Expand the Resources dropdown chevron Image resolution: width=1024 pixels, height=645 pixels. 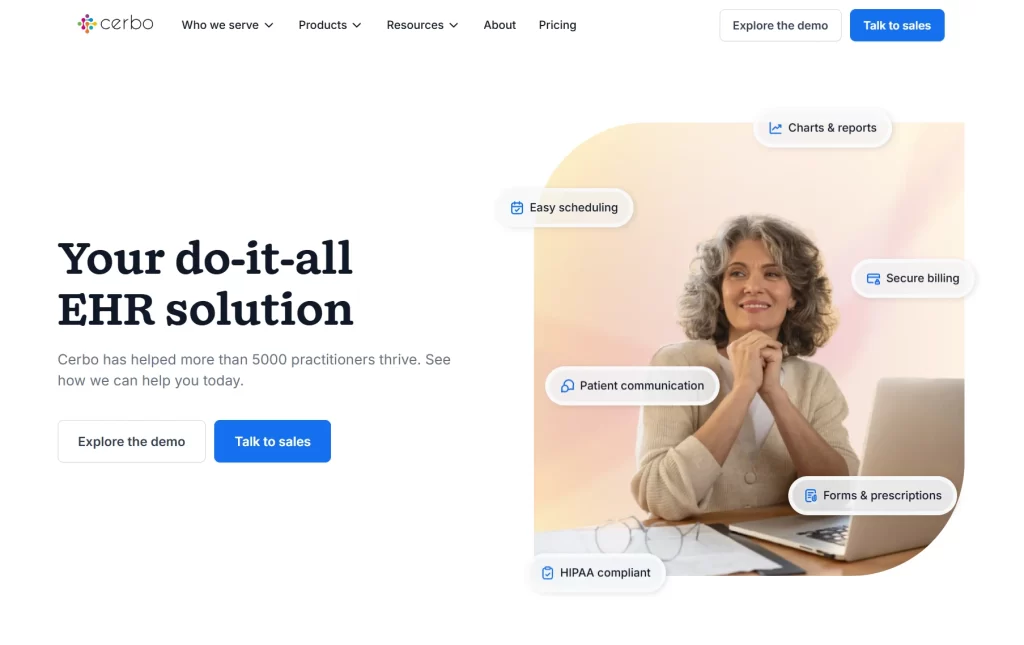[454, 25]
